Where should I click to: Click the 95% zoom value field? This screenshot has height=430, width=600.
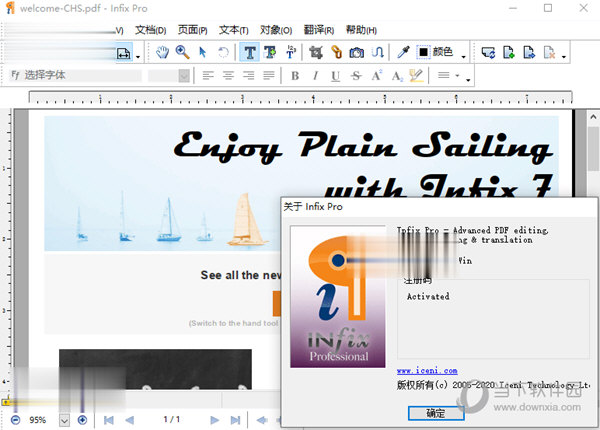pyautogui.click(x=38, y=420)
